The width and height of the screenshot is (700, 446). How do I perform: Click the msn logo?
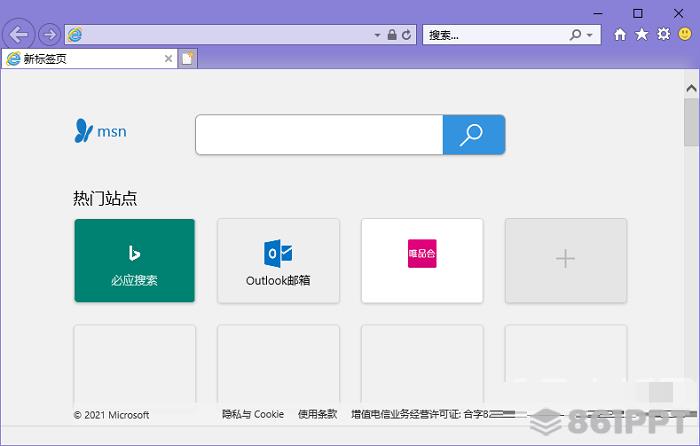(x=100, y=131)
